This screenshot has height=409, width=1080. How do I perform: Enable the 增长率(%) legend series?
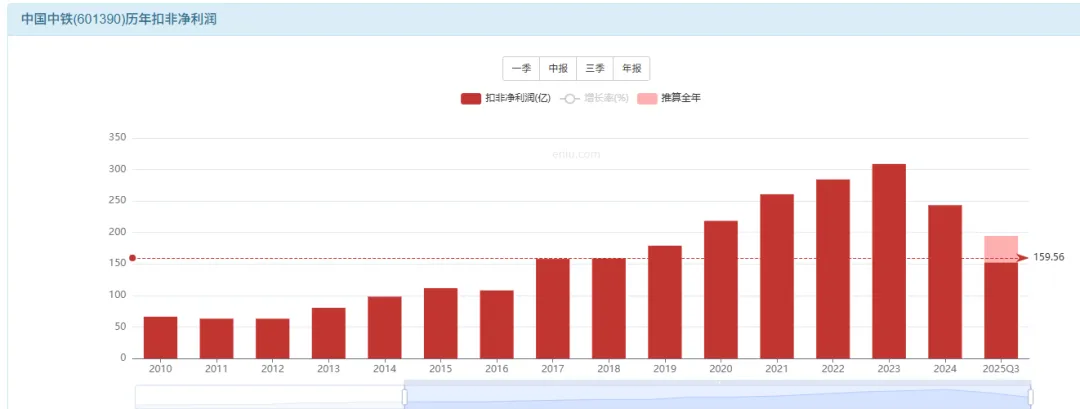594,98
